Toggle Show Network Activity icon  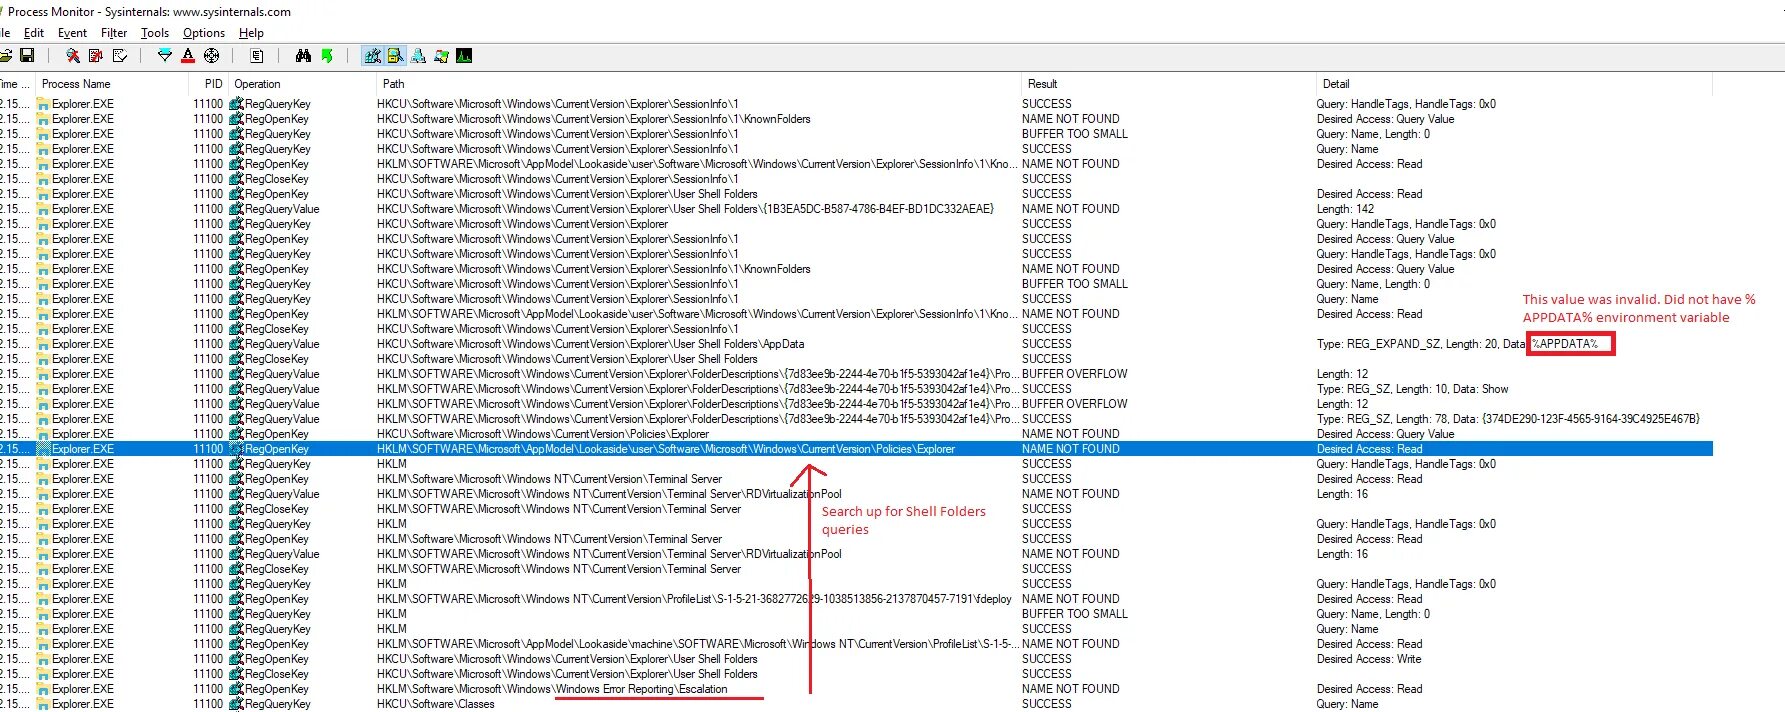click(418, 56)
